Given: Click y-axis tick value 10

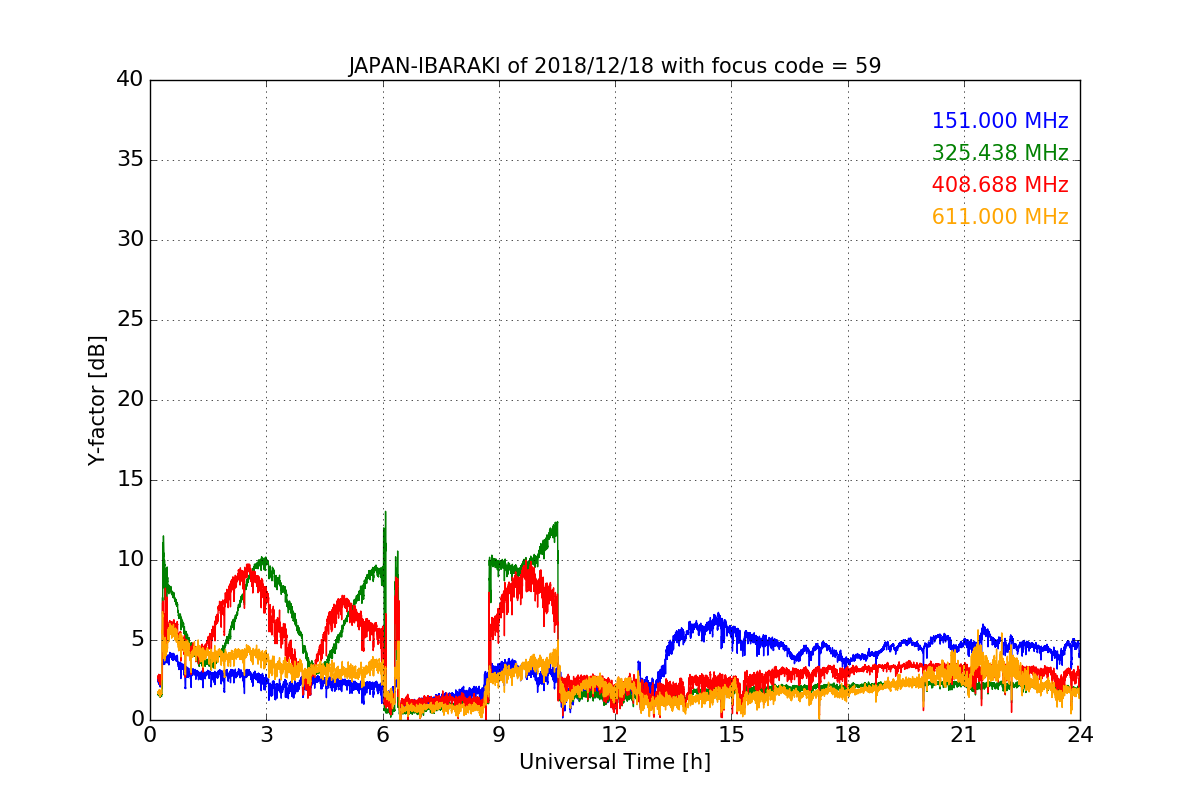Looking at the screenshot, I should click(130, 560).
